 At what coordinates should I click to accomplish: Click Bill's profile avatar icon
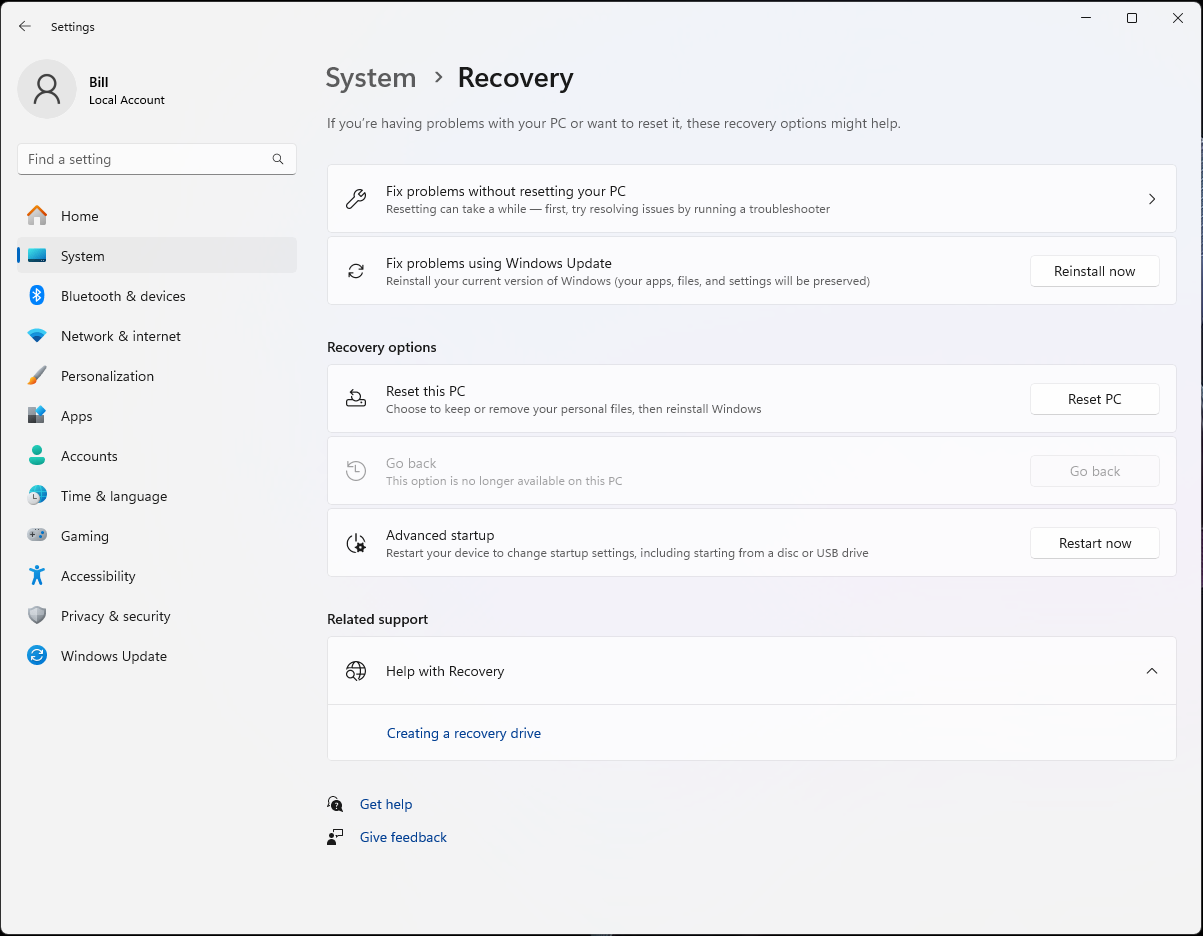click(47, 89)
